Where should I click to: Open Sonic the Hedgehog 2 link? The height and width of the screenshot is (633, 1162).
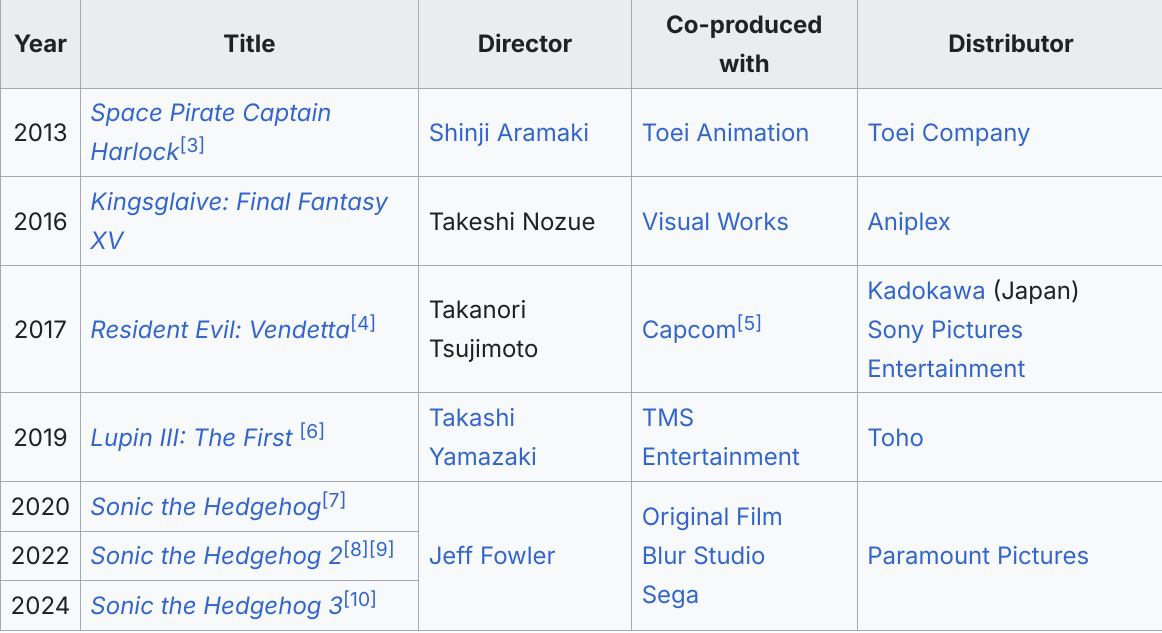216,556
